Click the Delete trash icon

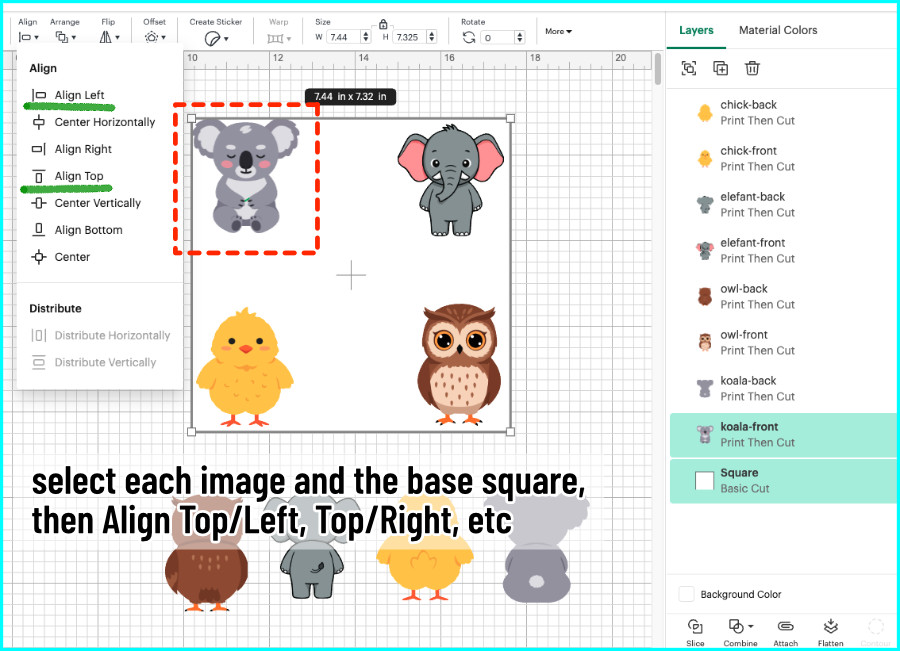pos(752,68)
